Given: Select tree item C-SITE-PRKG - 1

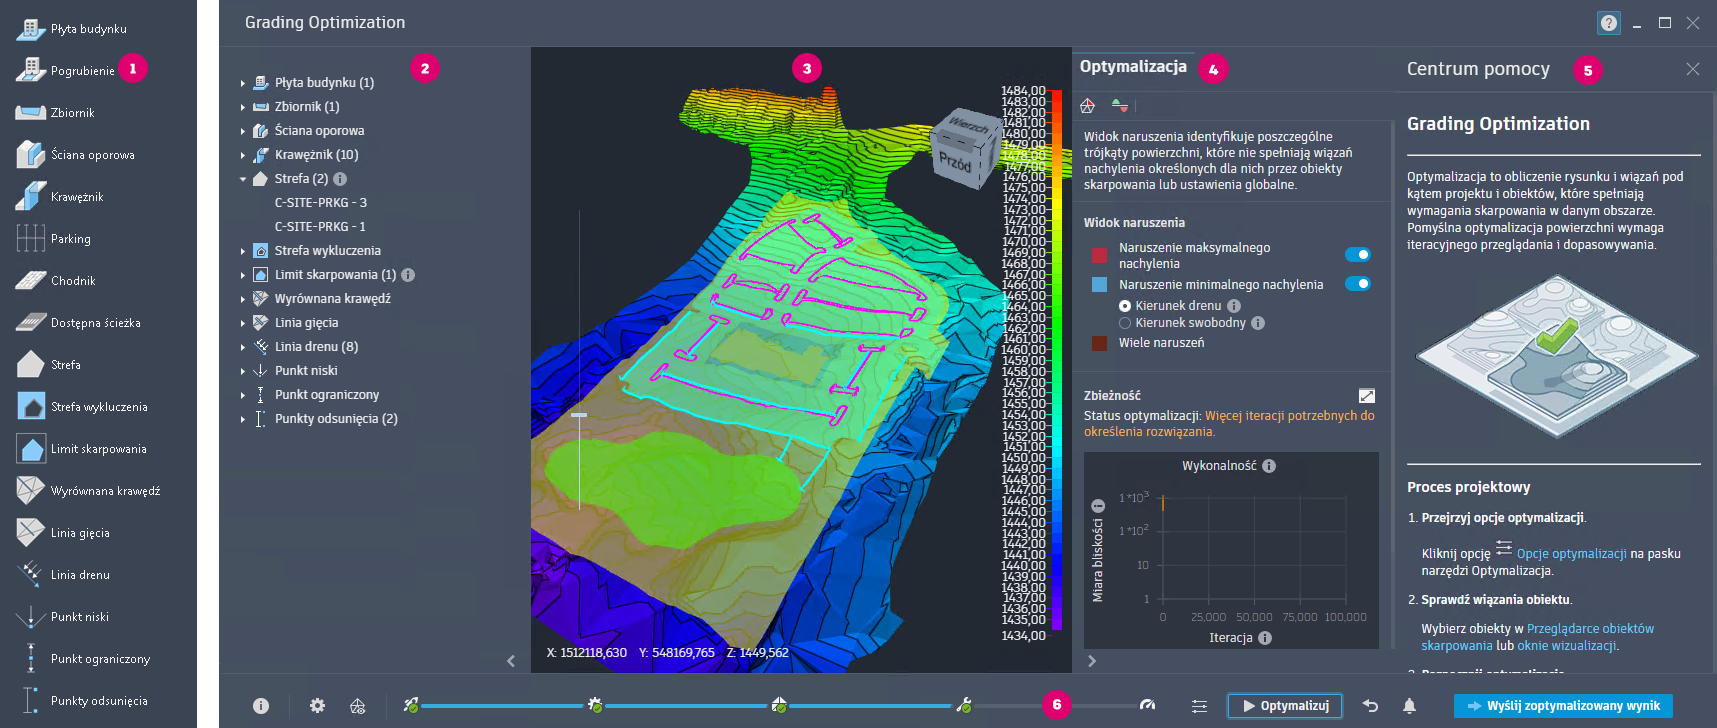Looking at the screenshot, I should tap(320, 227).
